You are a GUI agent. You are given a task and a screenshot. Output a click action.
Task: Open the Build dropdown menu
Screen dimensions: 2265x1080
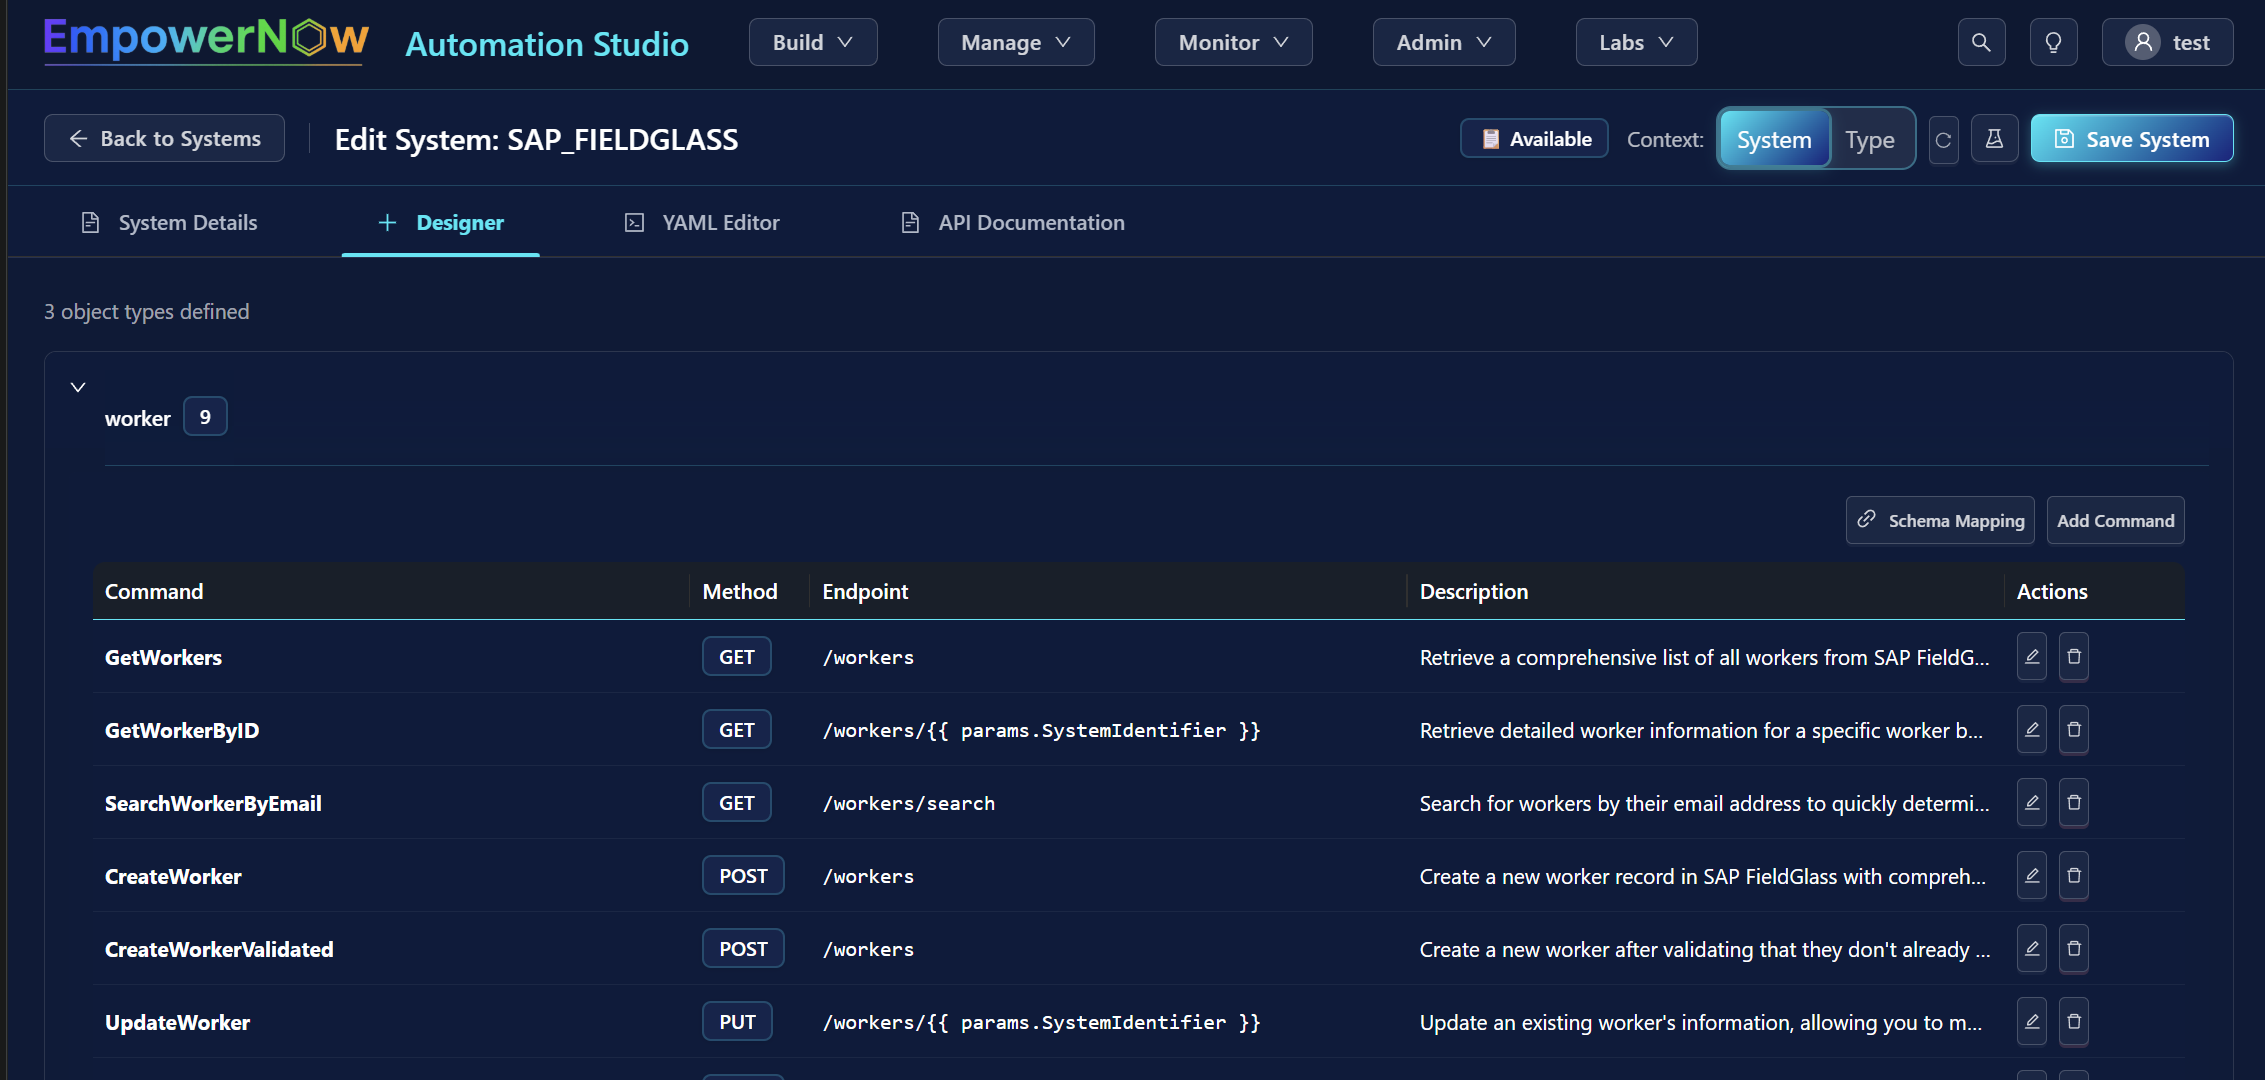point(812,42)
